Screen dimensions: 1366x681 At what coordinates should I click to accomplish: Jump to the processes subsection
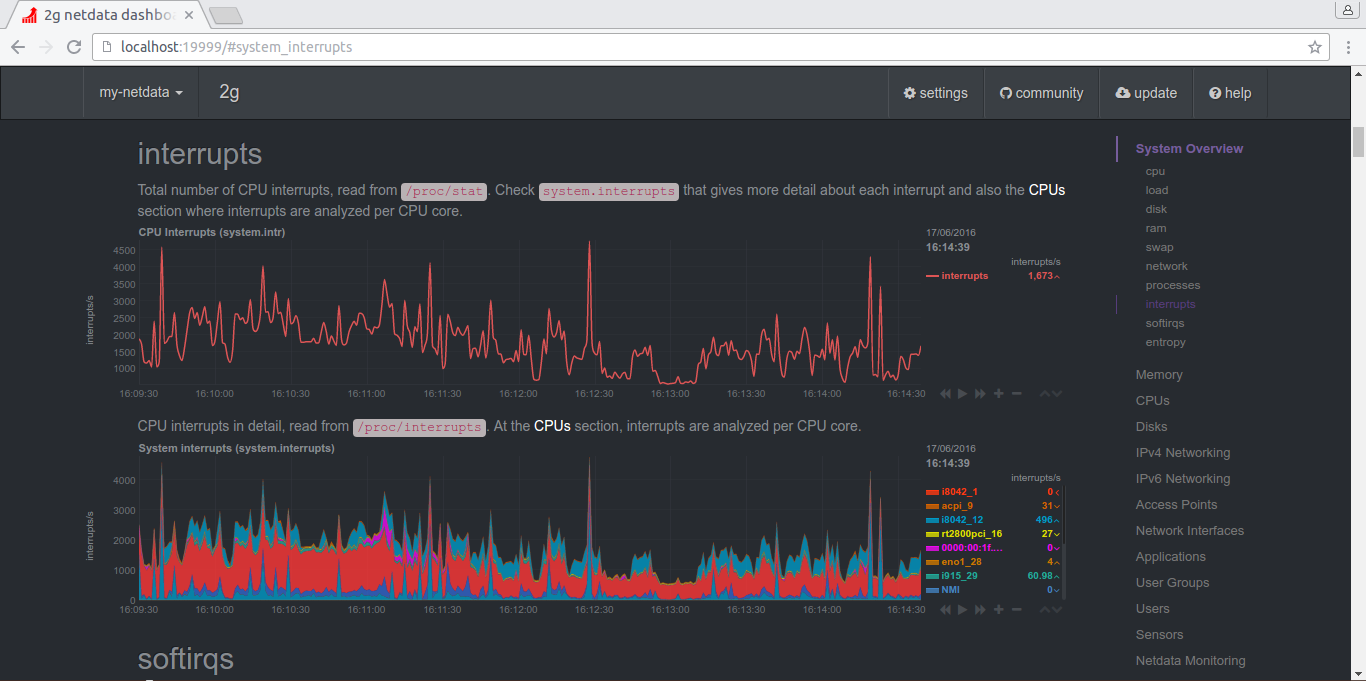(x=1173, y=285)
